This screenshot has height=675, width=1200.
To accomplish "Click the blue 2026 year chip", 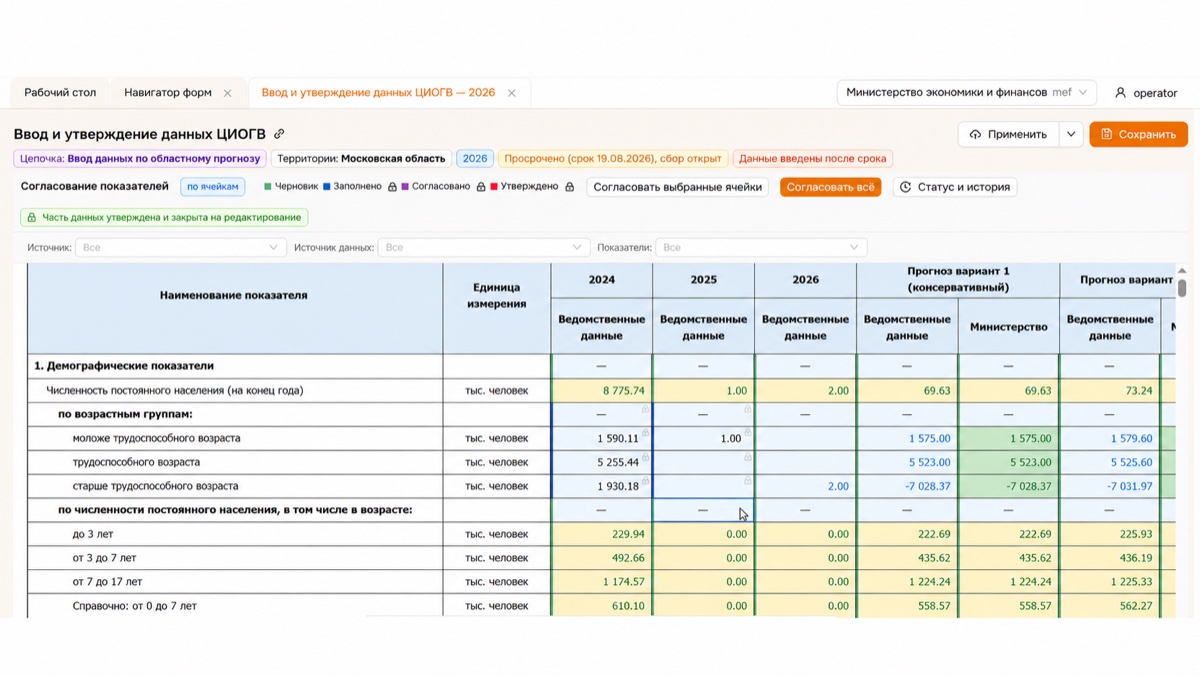I will 475,158.
